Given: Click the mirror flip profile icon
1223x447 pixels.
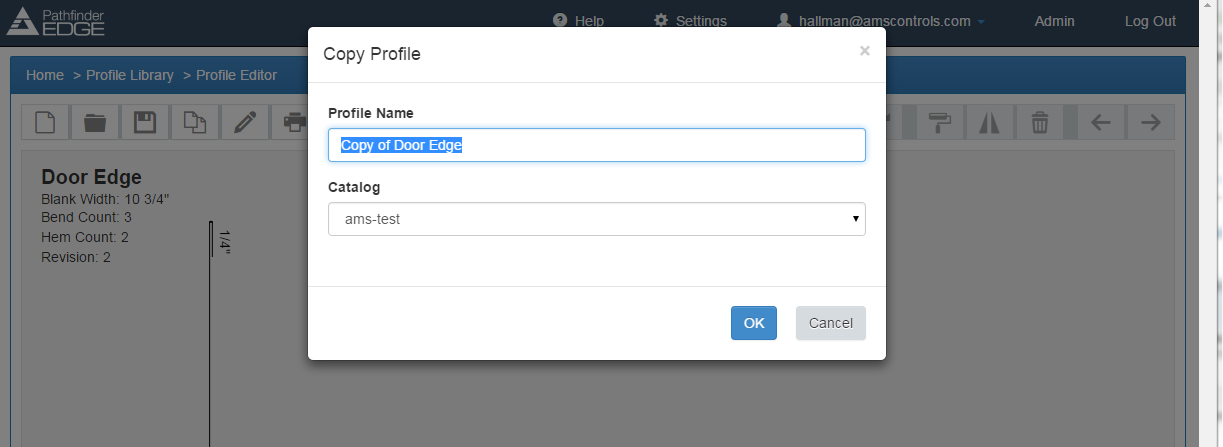Looking at the screenshot, I should click(x=990, y=122).
